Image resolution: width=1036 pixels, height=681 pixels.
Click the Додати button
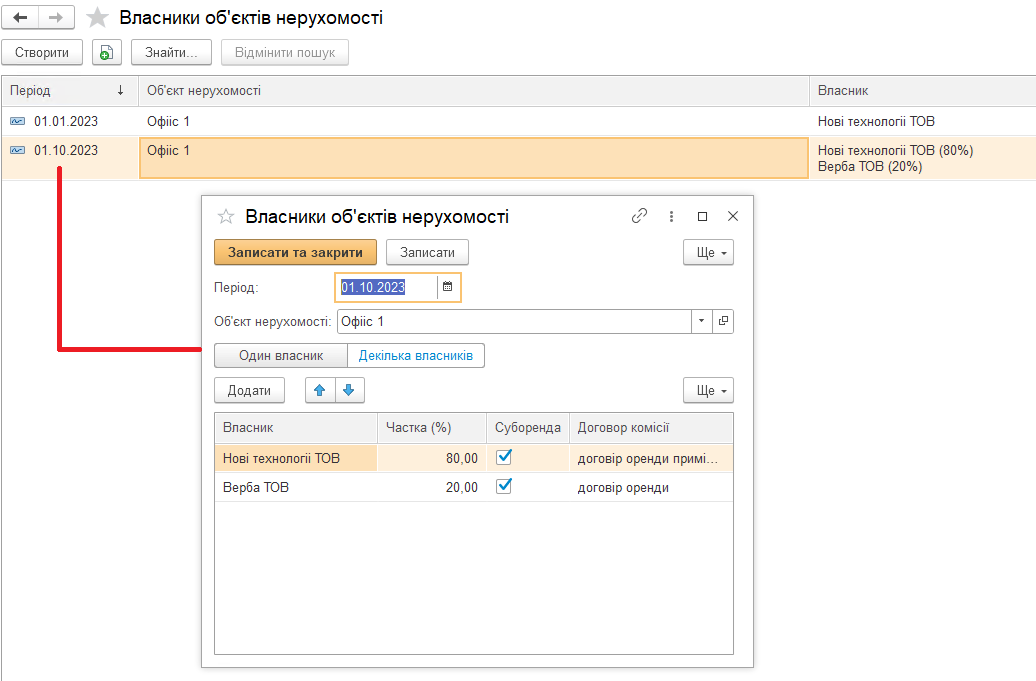[x=249, y=390]
